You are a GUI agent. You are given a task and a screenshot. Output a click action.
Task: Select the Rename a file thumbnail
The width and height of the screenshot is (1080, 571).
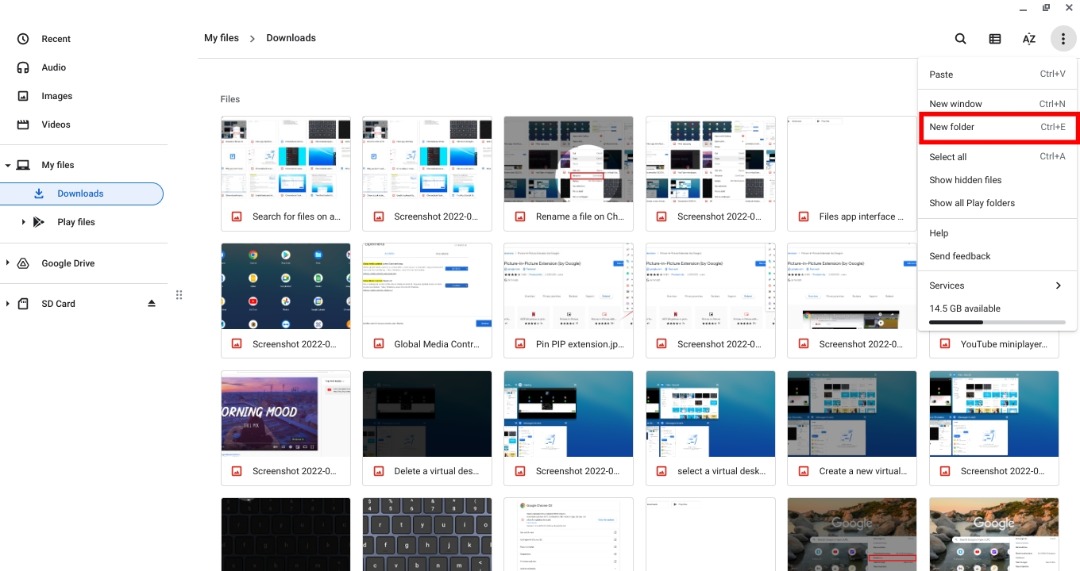[568, 159]
